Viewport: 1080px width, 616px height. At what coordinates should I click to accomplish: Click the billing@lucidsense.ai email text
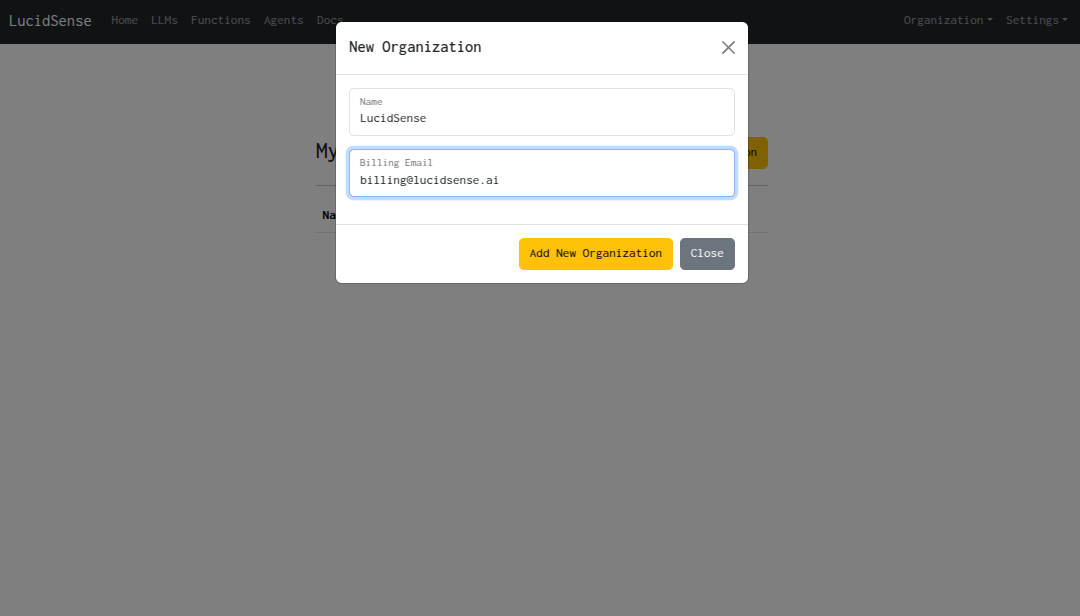point(428,180)
